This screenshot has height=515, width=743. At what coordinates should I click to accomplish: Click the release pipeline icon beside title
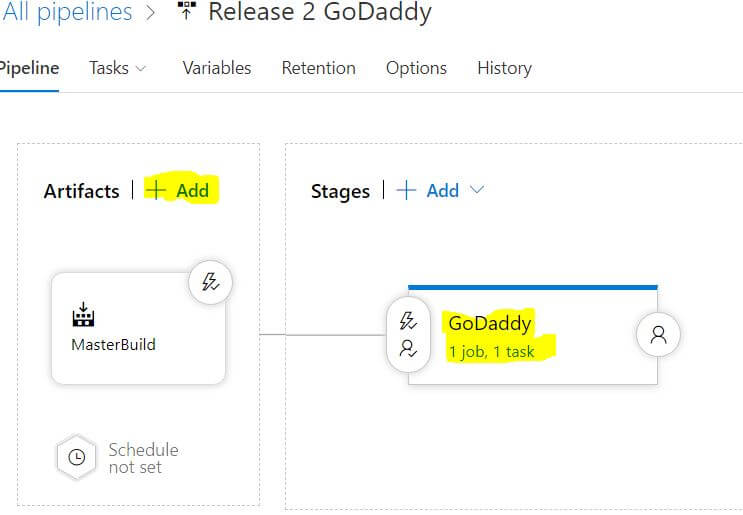tap(186, 10)
